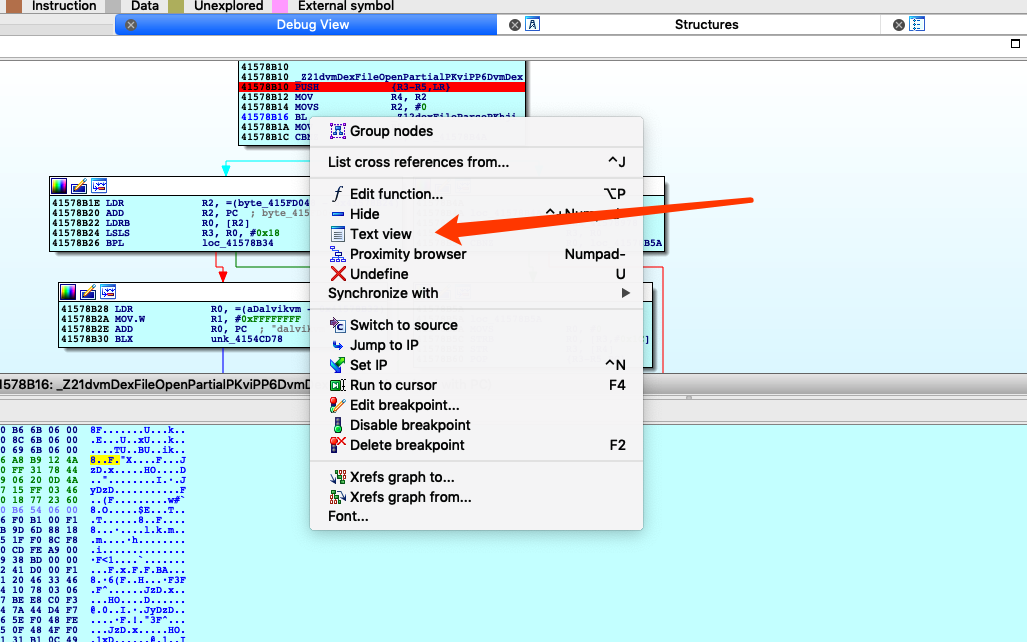The image size is (1027, 642).
Task: Edit node text on aDalvikvm block
Action: (88, 292)
